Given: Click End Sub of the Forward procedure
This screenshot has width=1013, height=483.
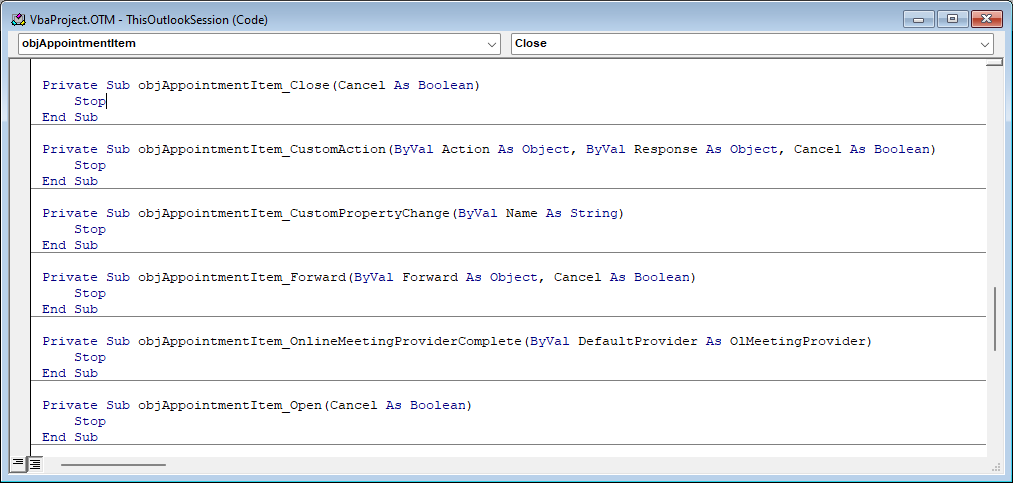Looking at the screenshot, I should coord(70,309).
